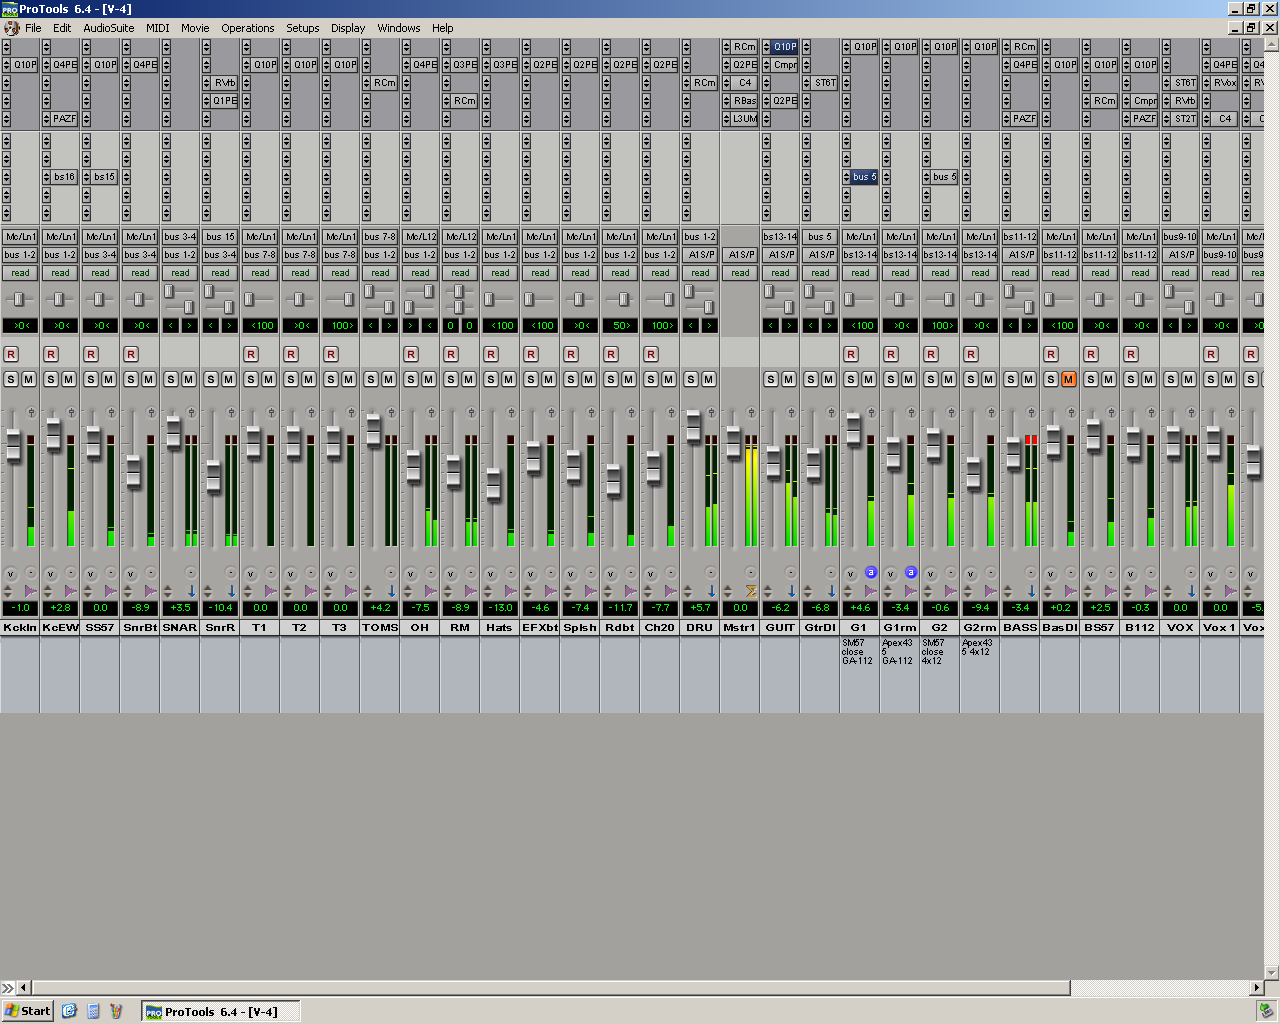Screen dimensions: 1280x1024
Task: Open the Mc/Ln1 input selector on Kckln
Action: point(20,237)
